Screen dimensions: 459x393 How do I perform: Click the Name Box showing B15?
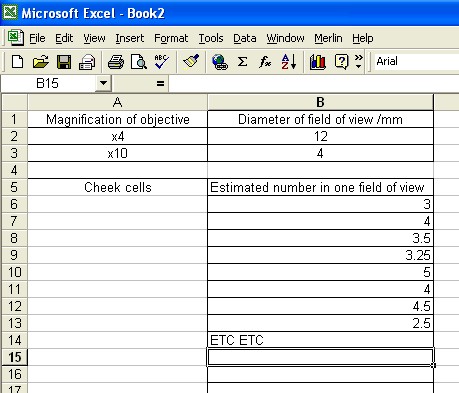point(48,83)
